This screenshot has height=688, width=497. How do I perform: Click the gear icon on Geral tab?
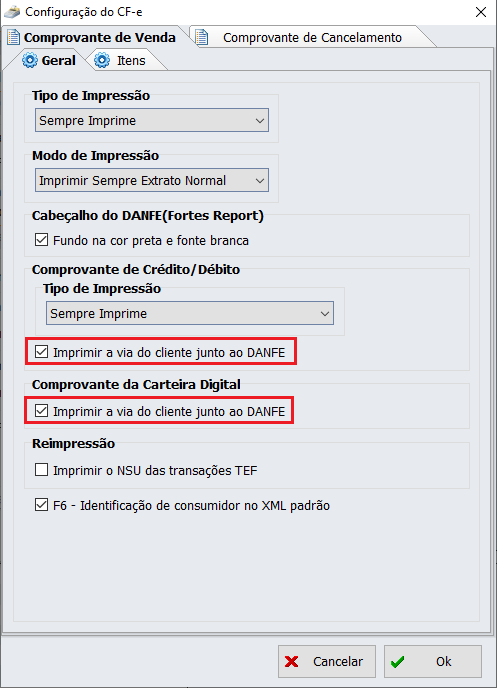[x=30, y=60]
